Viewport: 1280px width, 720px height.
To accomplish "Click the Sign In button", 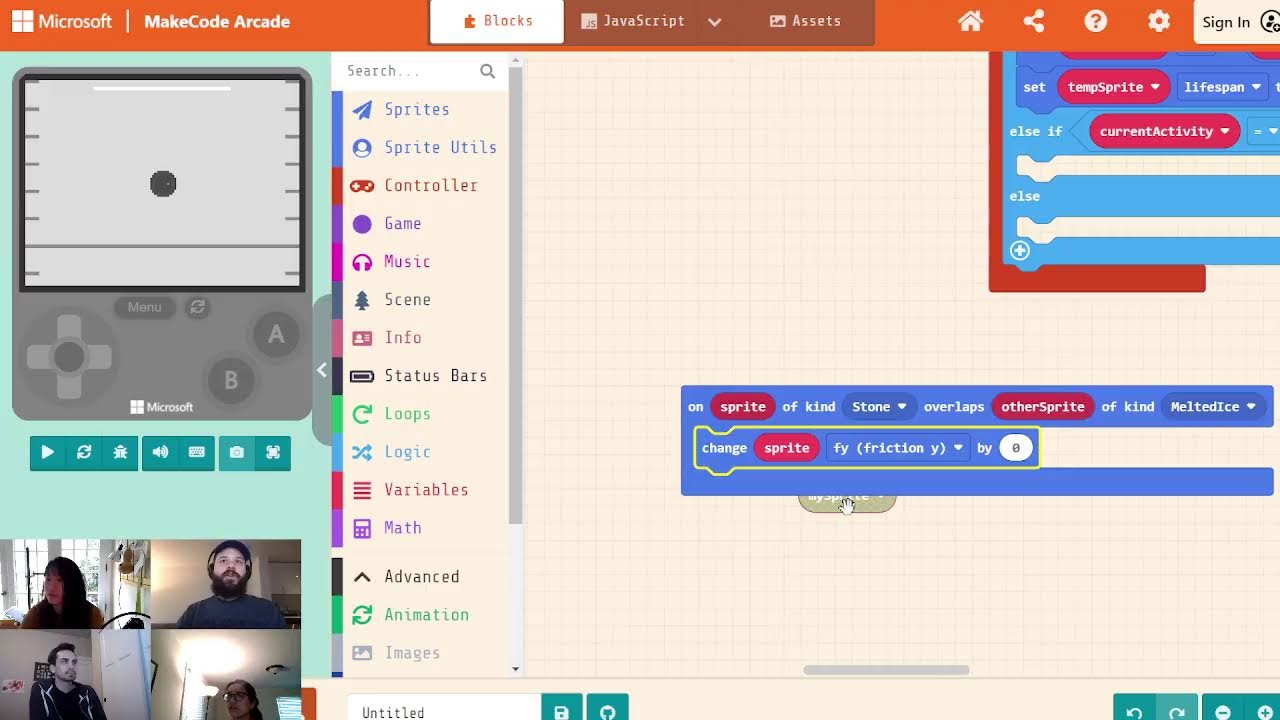I will click(x=1238, y=22).
